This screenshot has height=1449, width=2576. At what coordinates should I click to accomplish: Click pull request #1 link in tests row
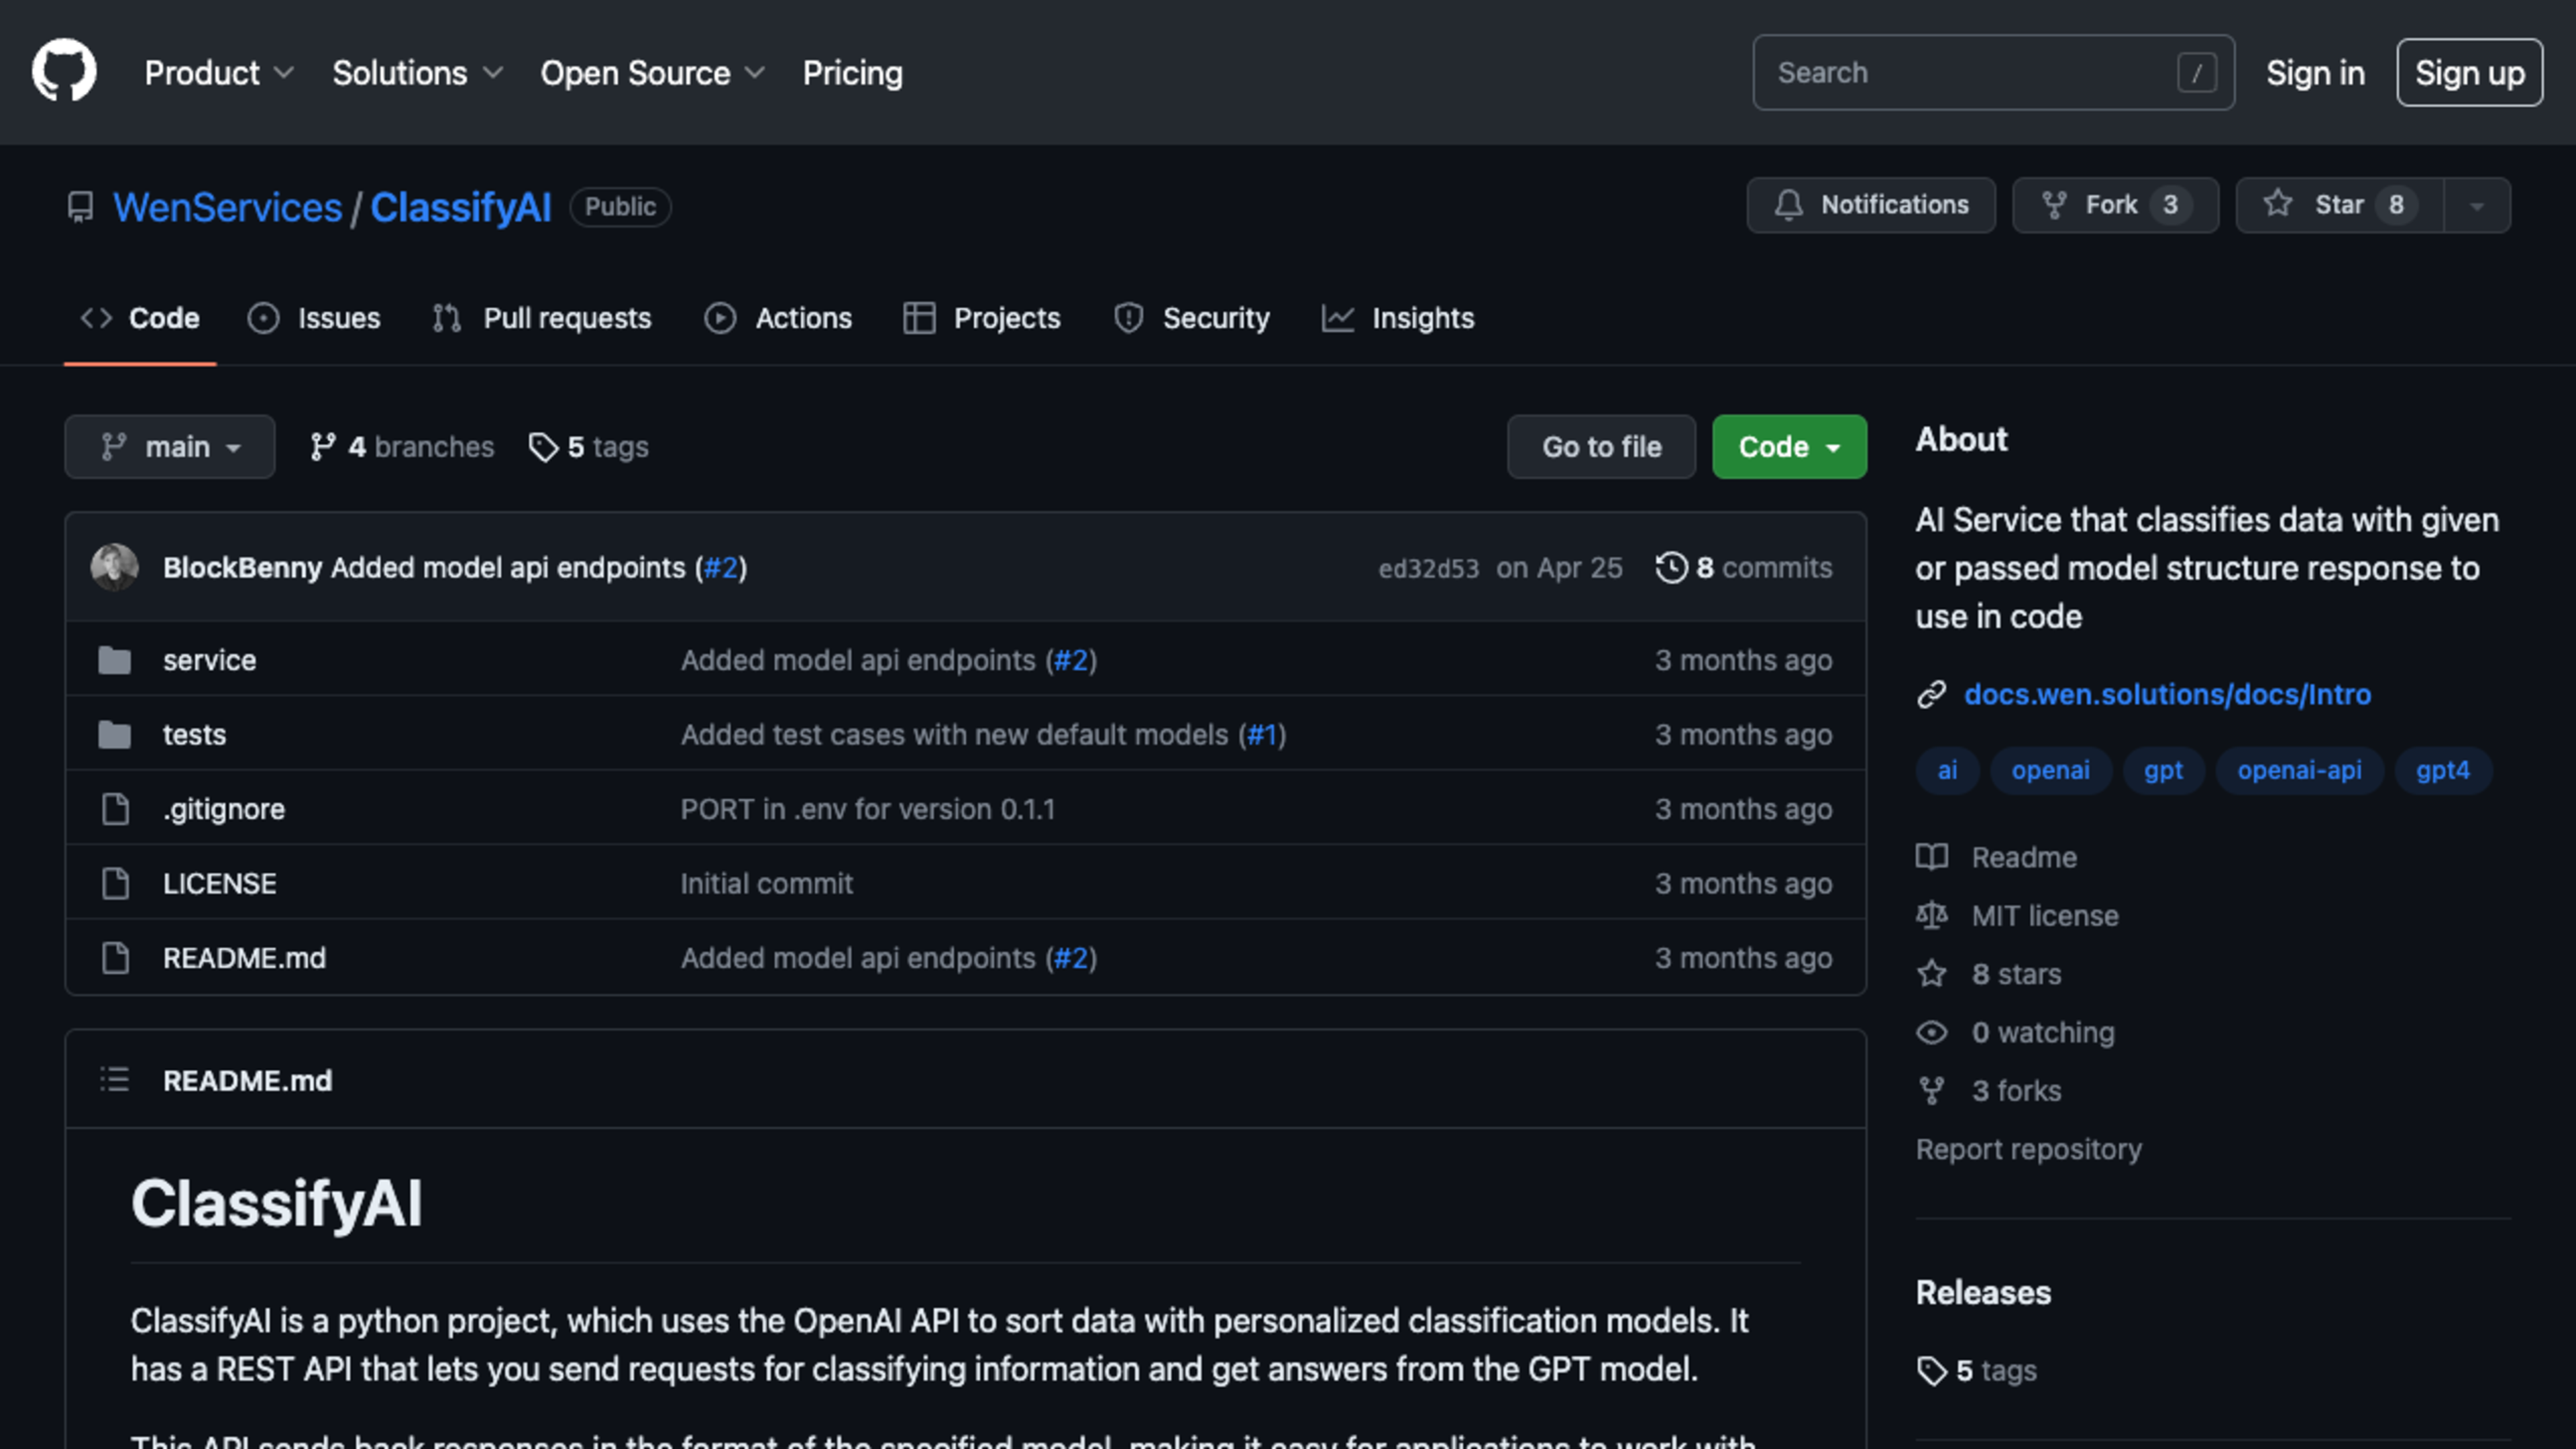click(1261, 735)
